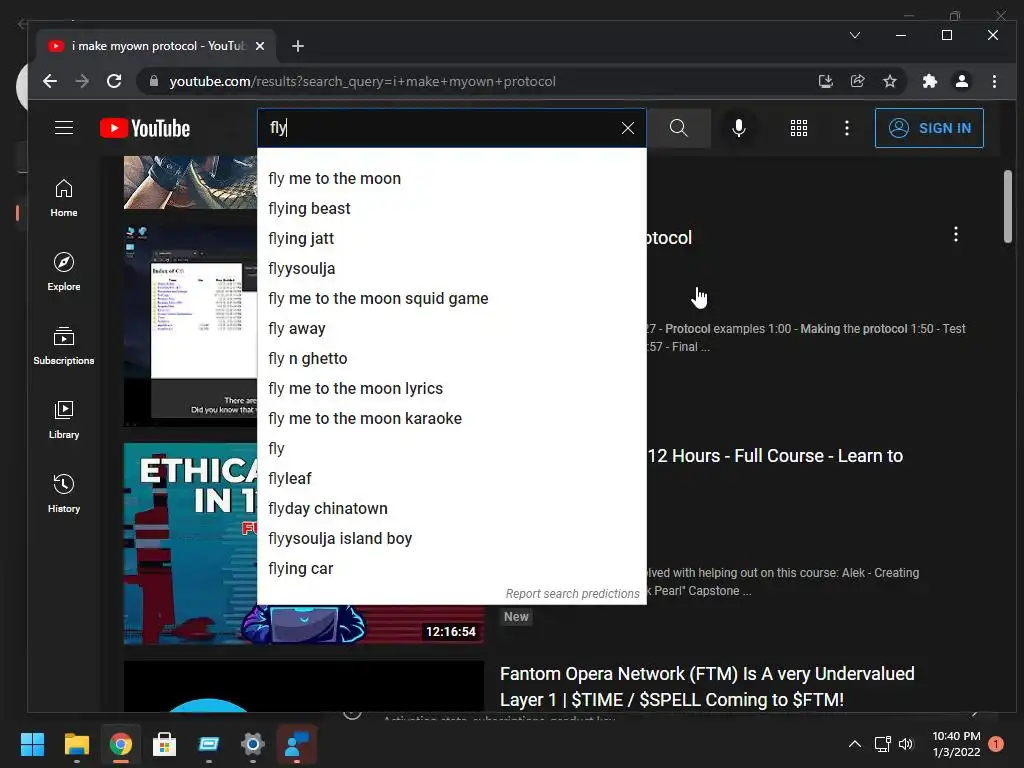Open Microsoft Store from taskbar
Image resolution: width=1024 pixels, height=768 pixels.
pyautogui.click(x=165, y=744)
